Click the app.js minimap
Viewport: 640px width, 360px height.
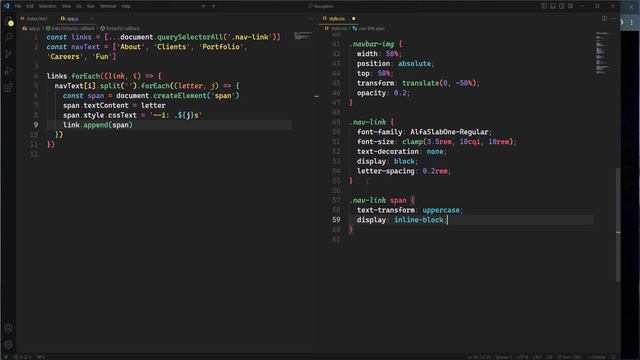tap(302, 36)
